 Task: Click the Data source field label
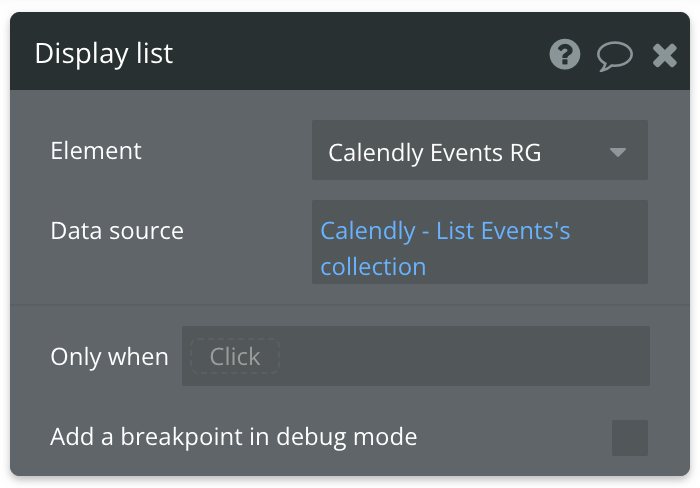point(117,231)
